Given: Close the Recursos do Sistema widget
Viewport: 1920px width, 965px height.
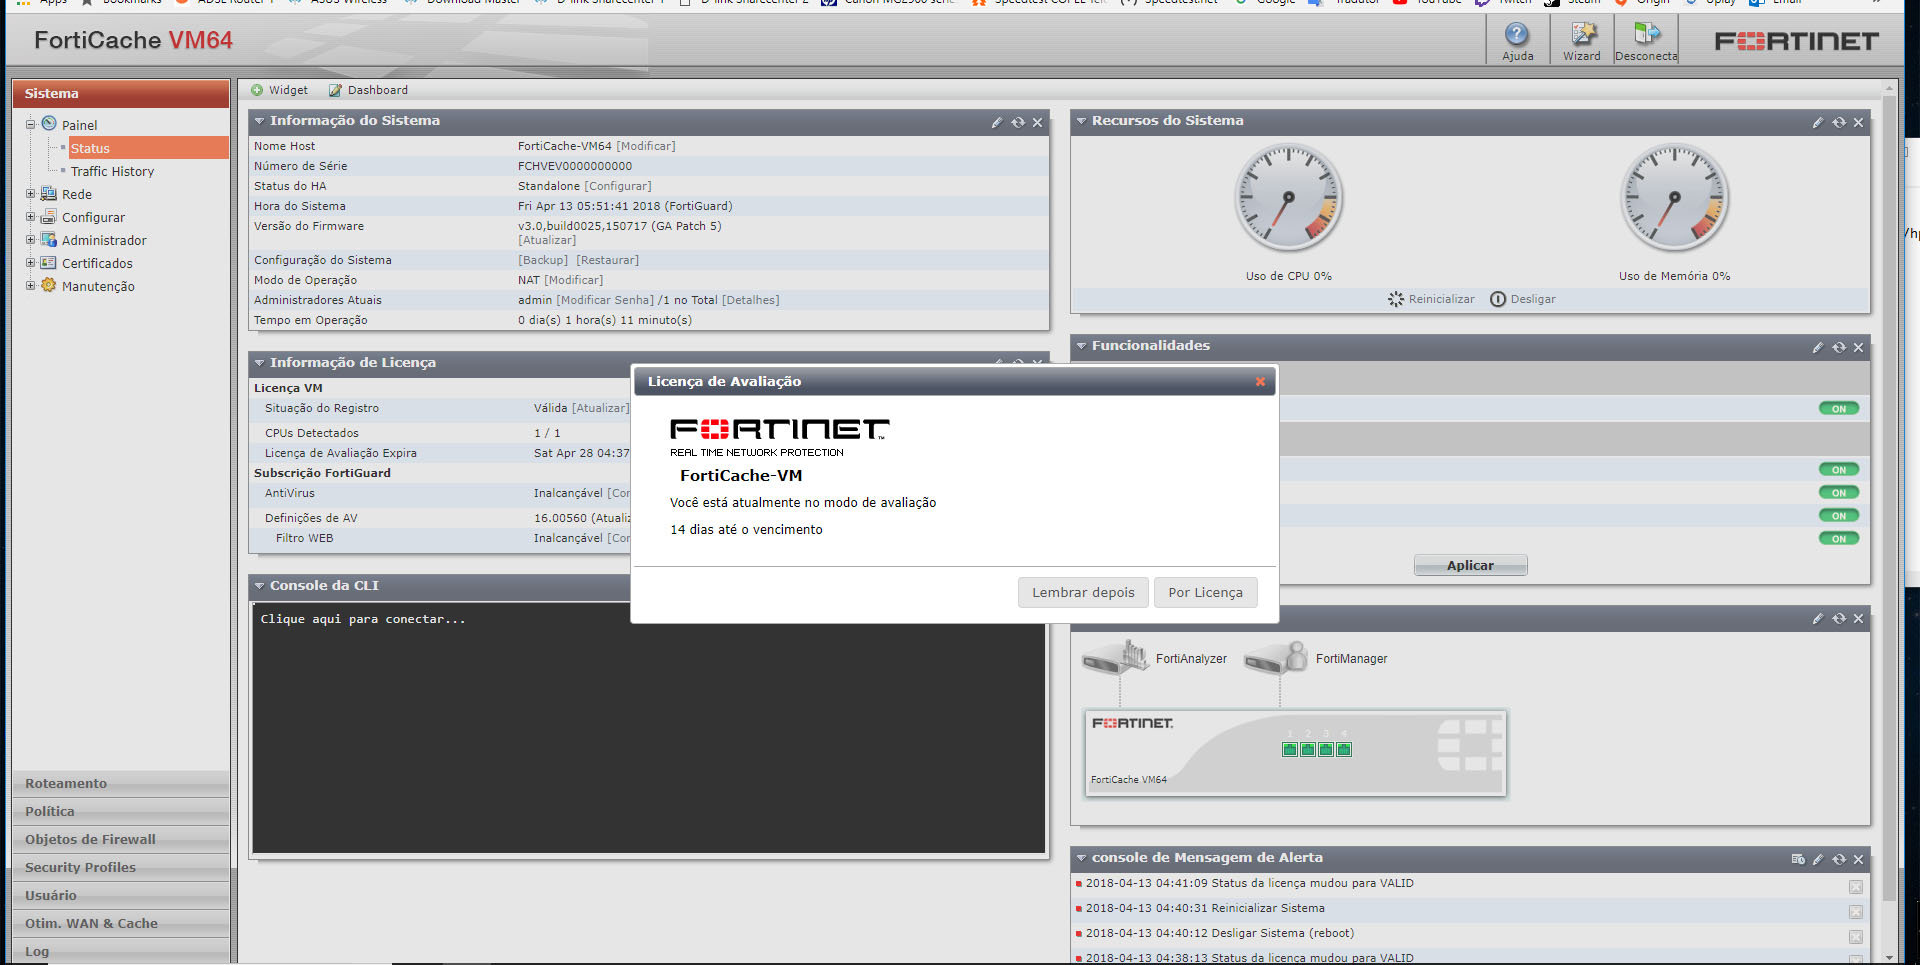Looking at the screenshot, I should tap(1859, 122).
